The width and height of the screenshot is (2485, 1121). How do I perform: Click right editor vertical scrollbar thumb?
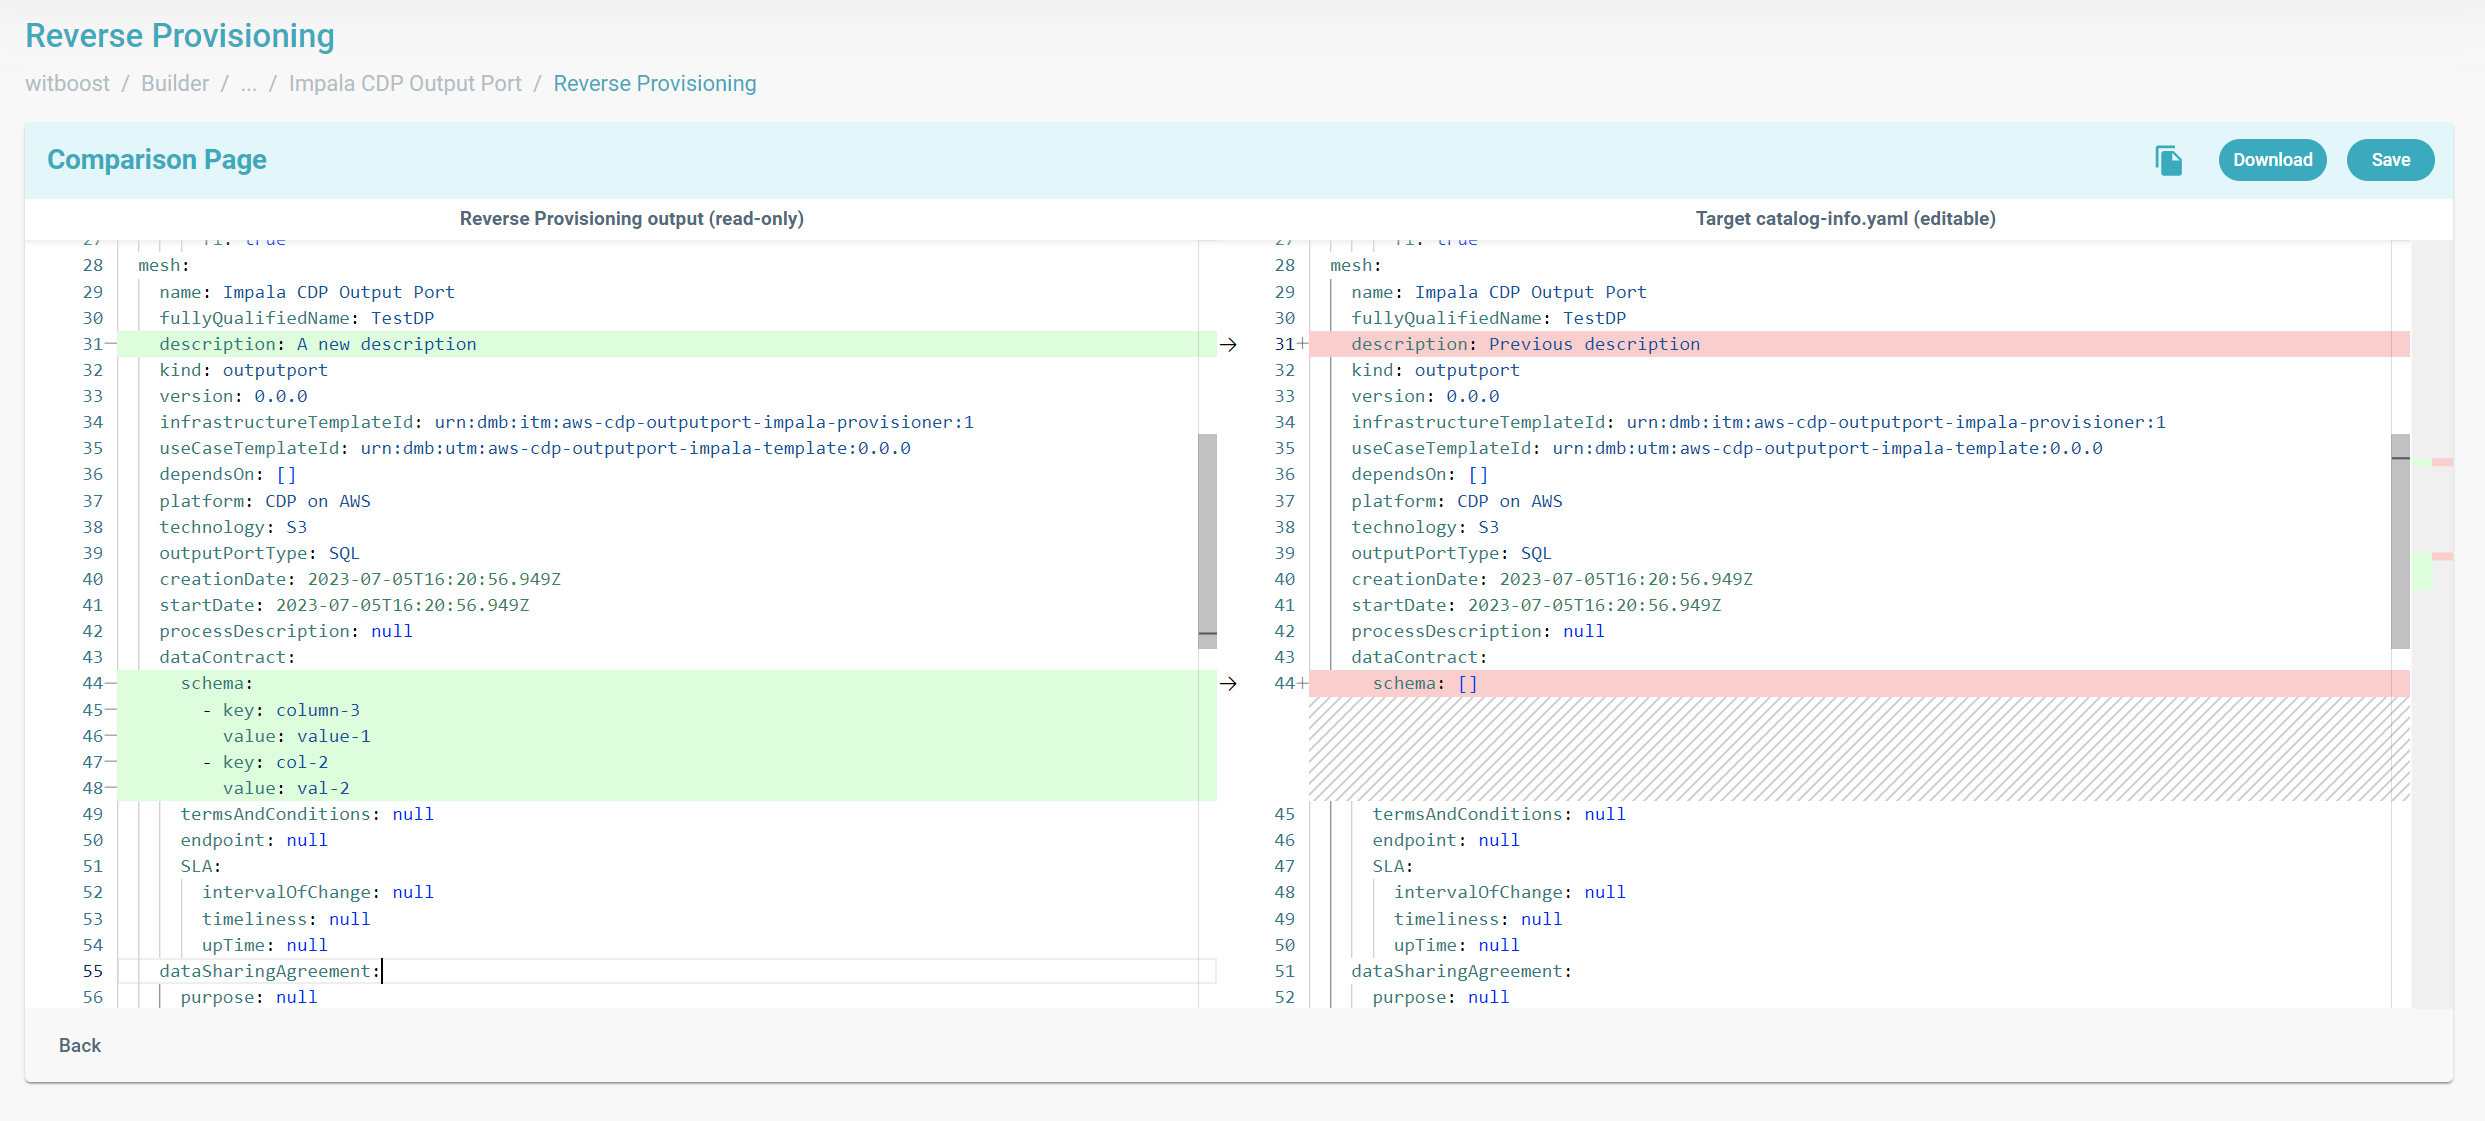(2400, 540)
